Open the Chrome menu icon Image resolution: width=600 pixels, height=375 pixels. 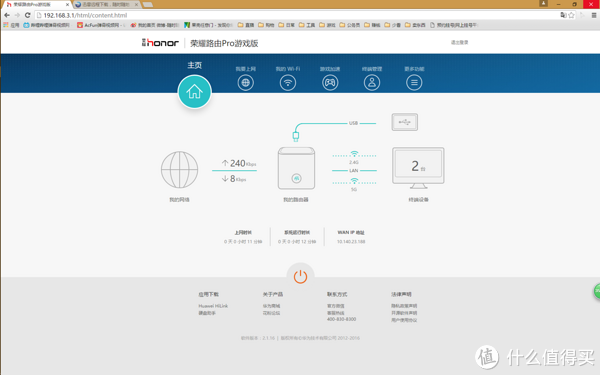(x=594, y=15)
